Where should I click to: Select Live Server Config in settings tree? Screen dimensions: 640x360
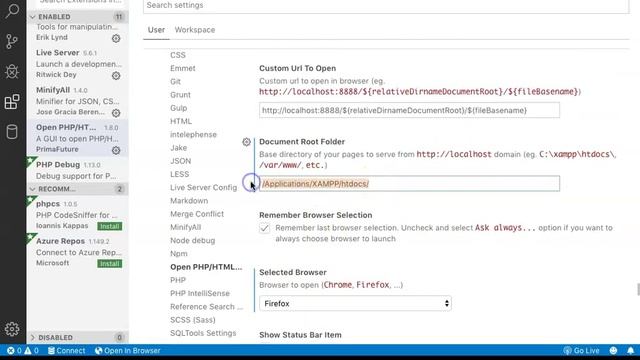tap(204, 187)
